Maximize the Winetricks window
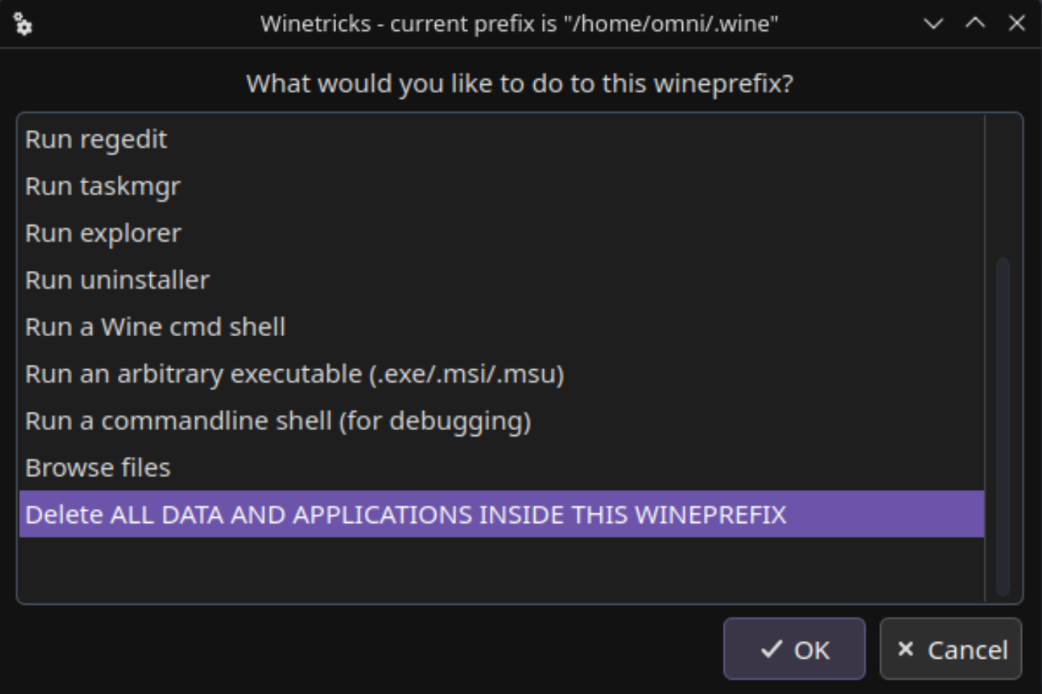Screen dimensions: 1042x694 coord(975,24)
